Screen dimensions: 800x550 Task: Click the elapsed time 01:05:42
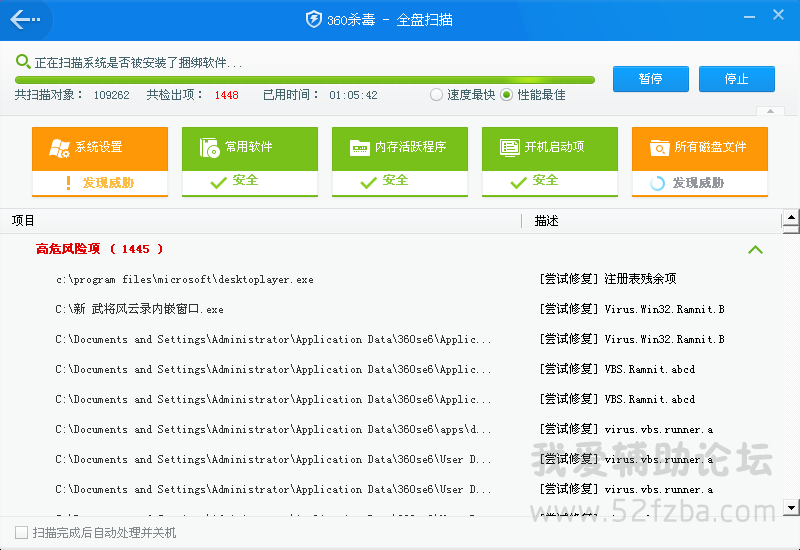point(353,95)
